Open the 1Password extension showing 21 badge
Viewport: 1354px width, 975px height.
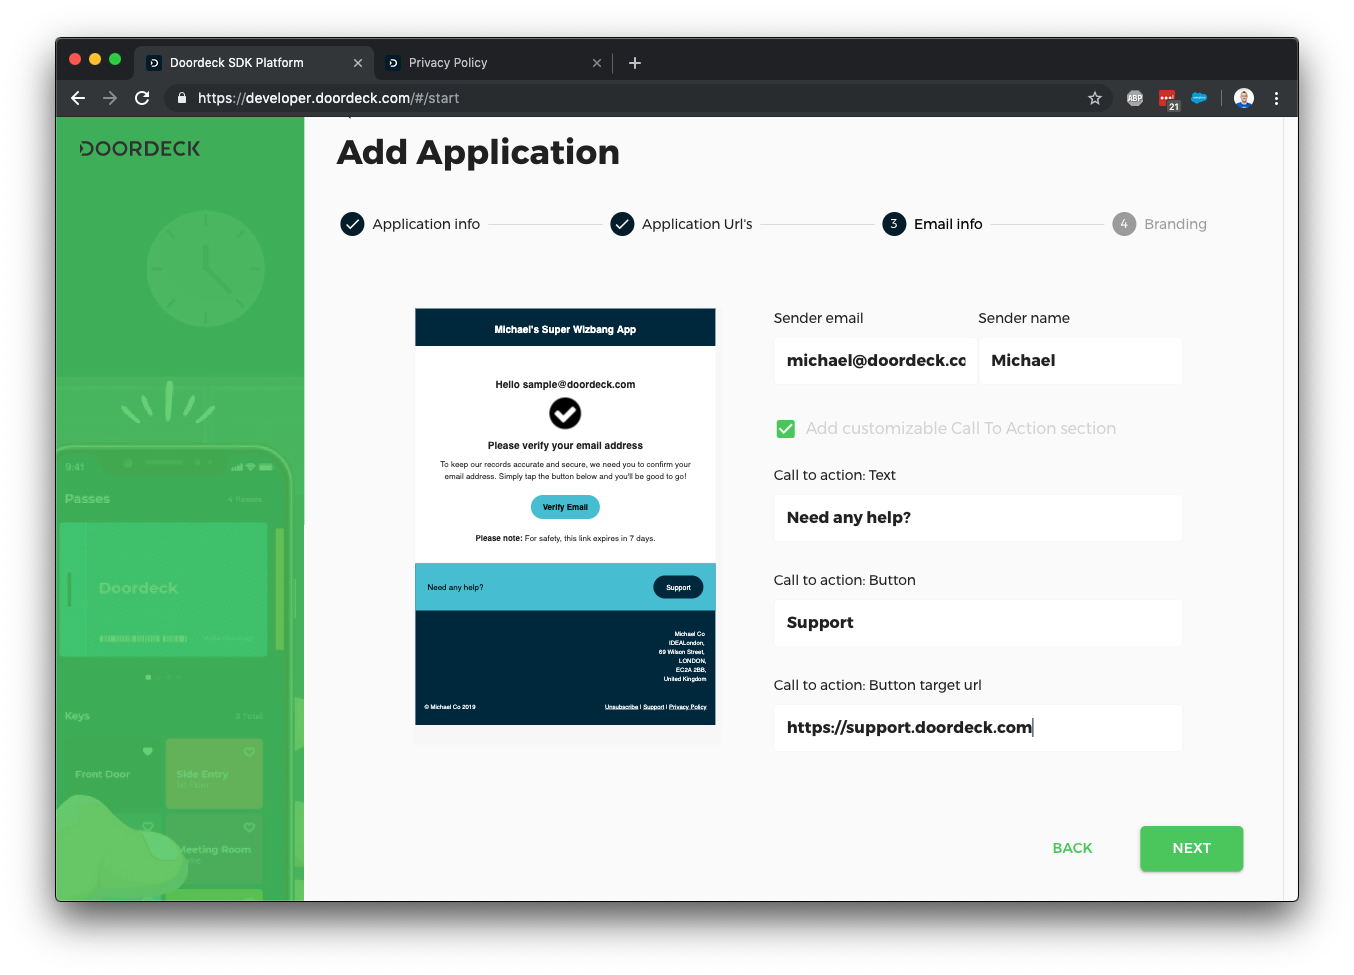pos(1167,98)
